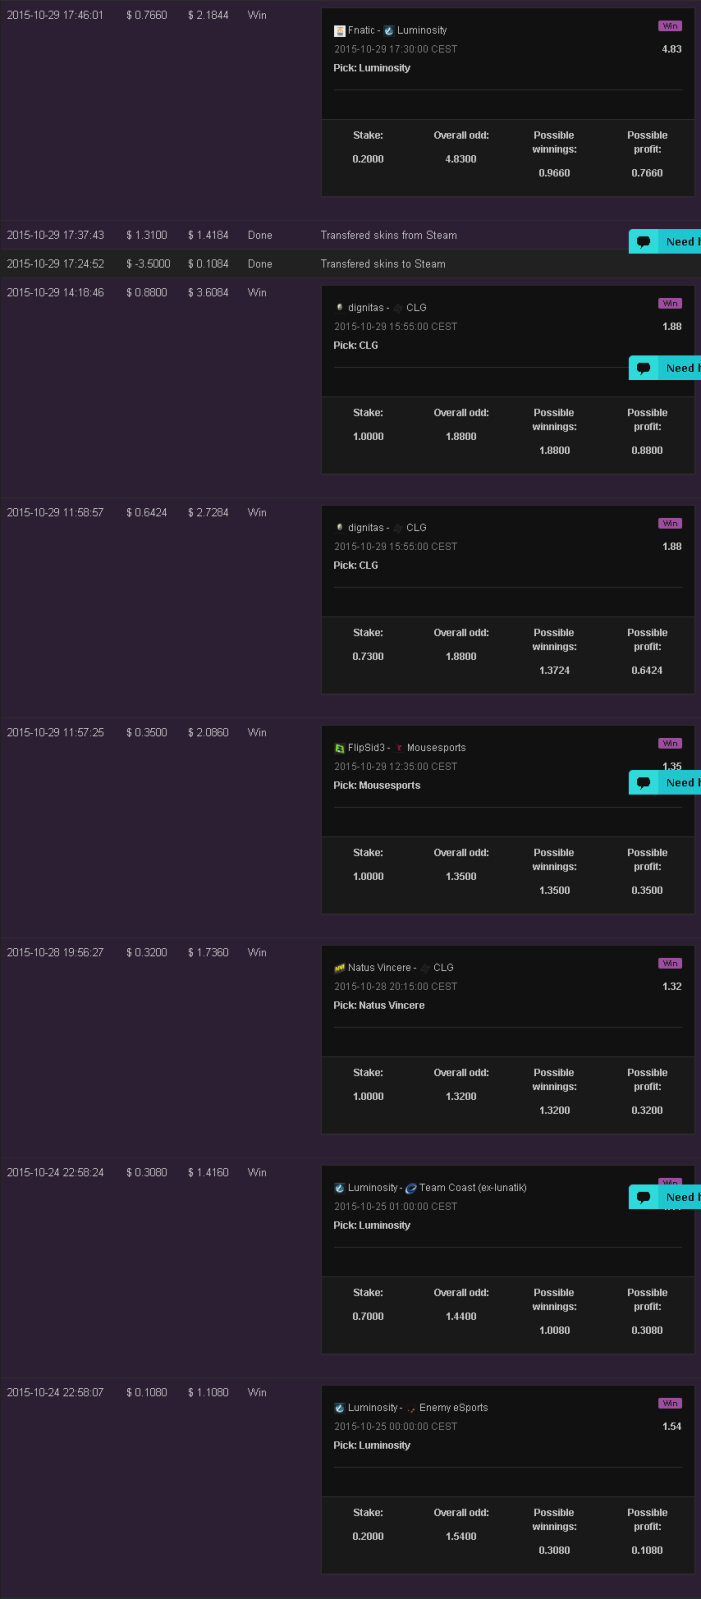Open Need help chat on the FlipSid3 card
Viewport: 701px width, 1599px height.
665,782
